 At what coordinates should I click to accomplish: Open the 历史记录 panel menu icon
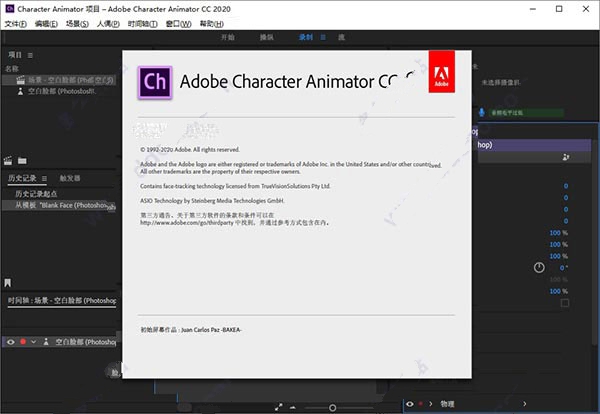pos(44,178)
